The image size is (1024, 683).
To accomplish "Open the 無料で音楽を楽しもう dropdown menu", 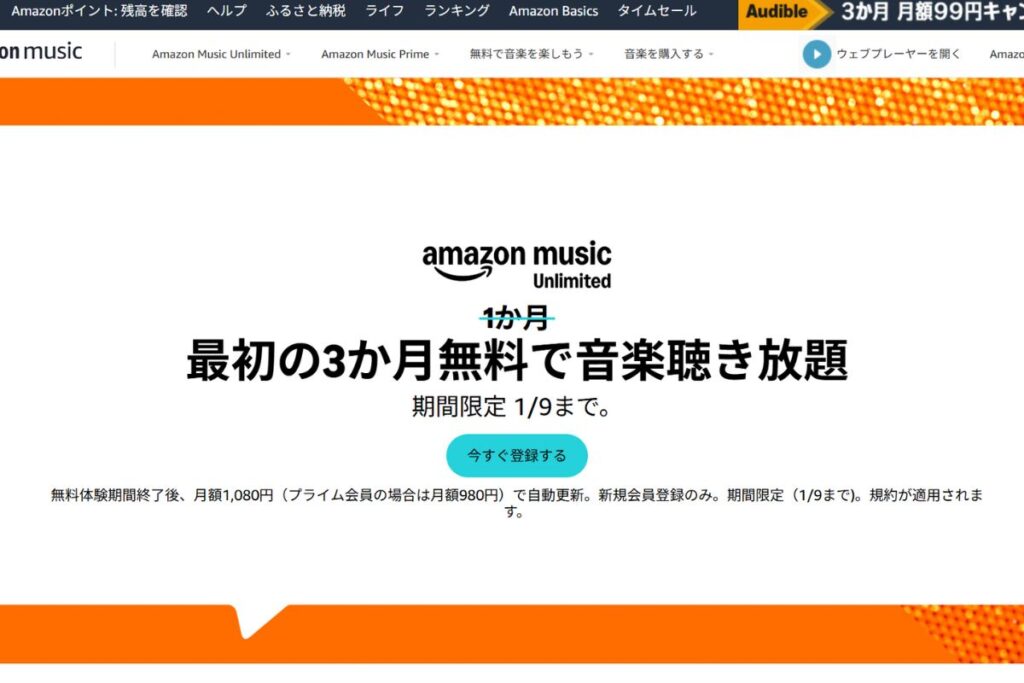I will [531, 54].
